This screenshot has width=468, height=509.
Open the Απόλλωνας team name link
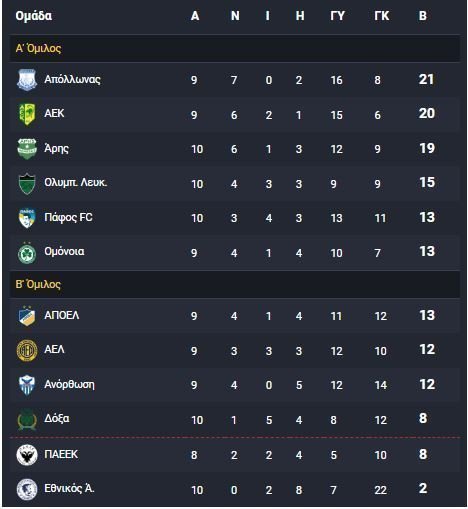72,80
